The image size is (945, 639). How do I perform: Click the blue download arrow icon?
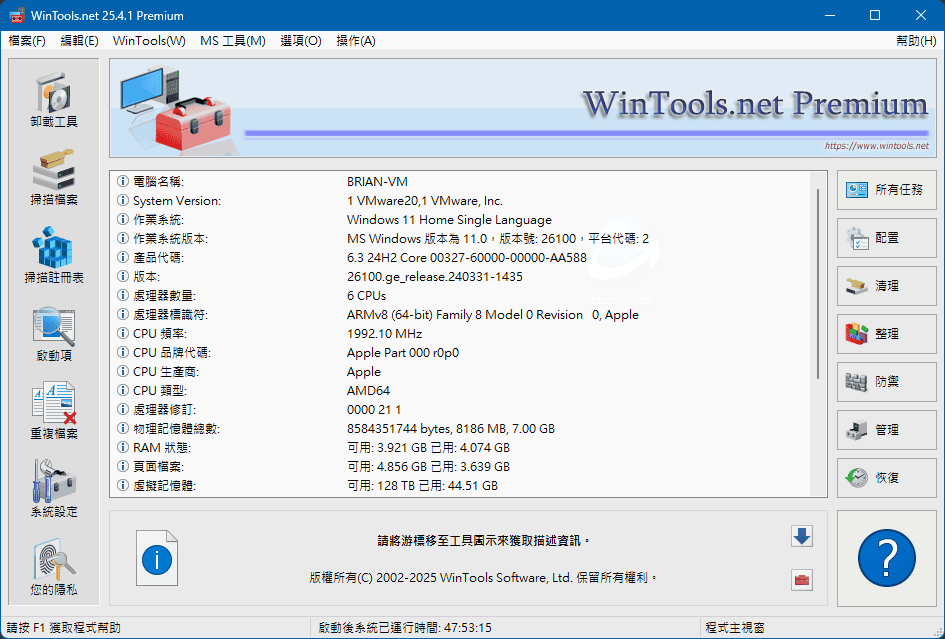(801, 537)
